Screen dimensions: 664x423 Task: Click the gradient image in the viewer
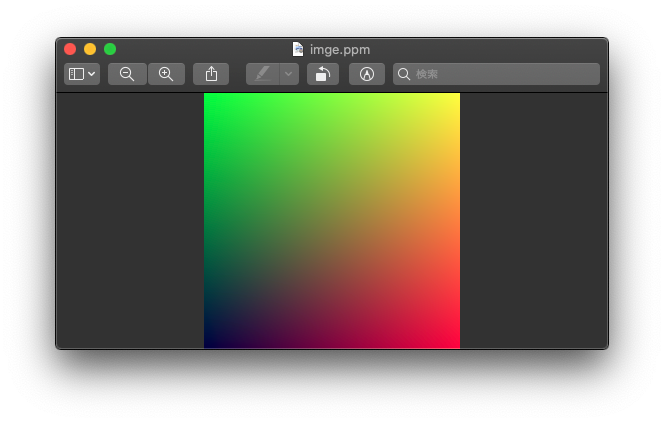332,221
